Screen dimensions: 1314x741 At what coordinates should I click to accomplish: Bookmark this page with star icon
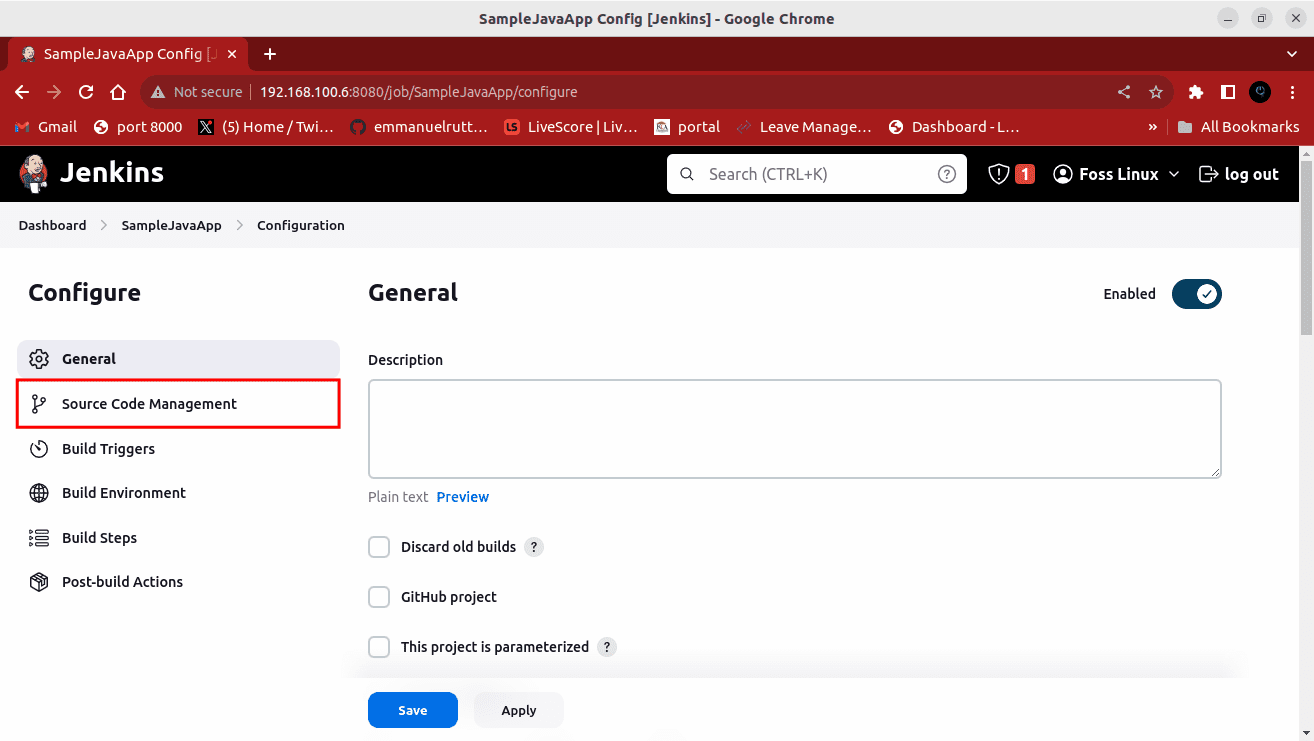coord(1156,92)
